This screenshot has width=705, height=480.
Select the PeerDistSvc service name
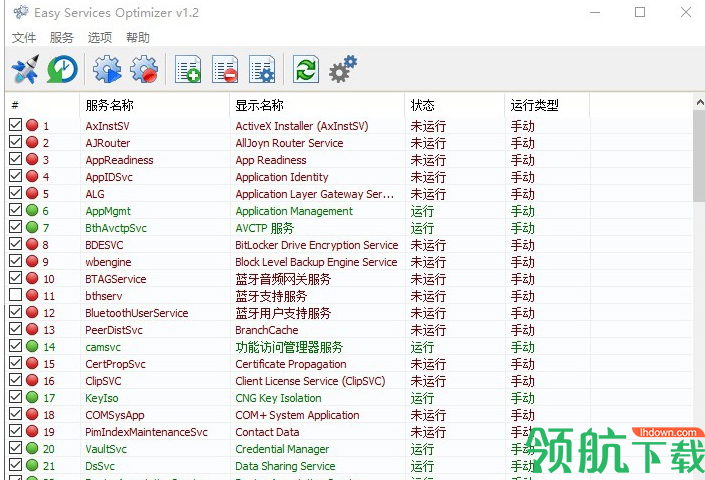(x=114, y=330)
